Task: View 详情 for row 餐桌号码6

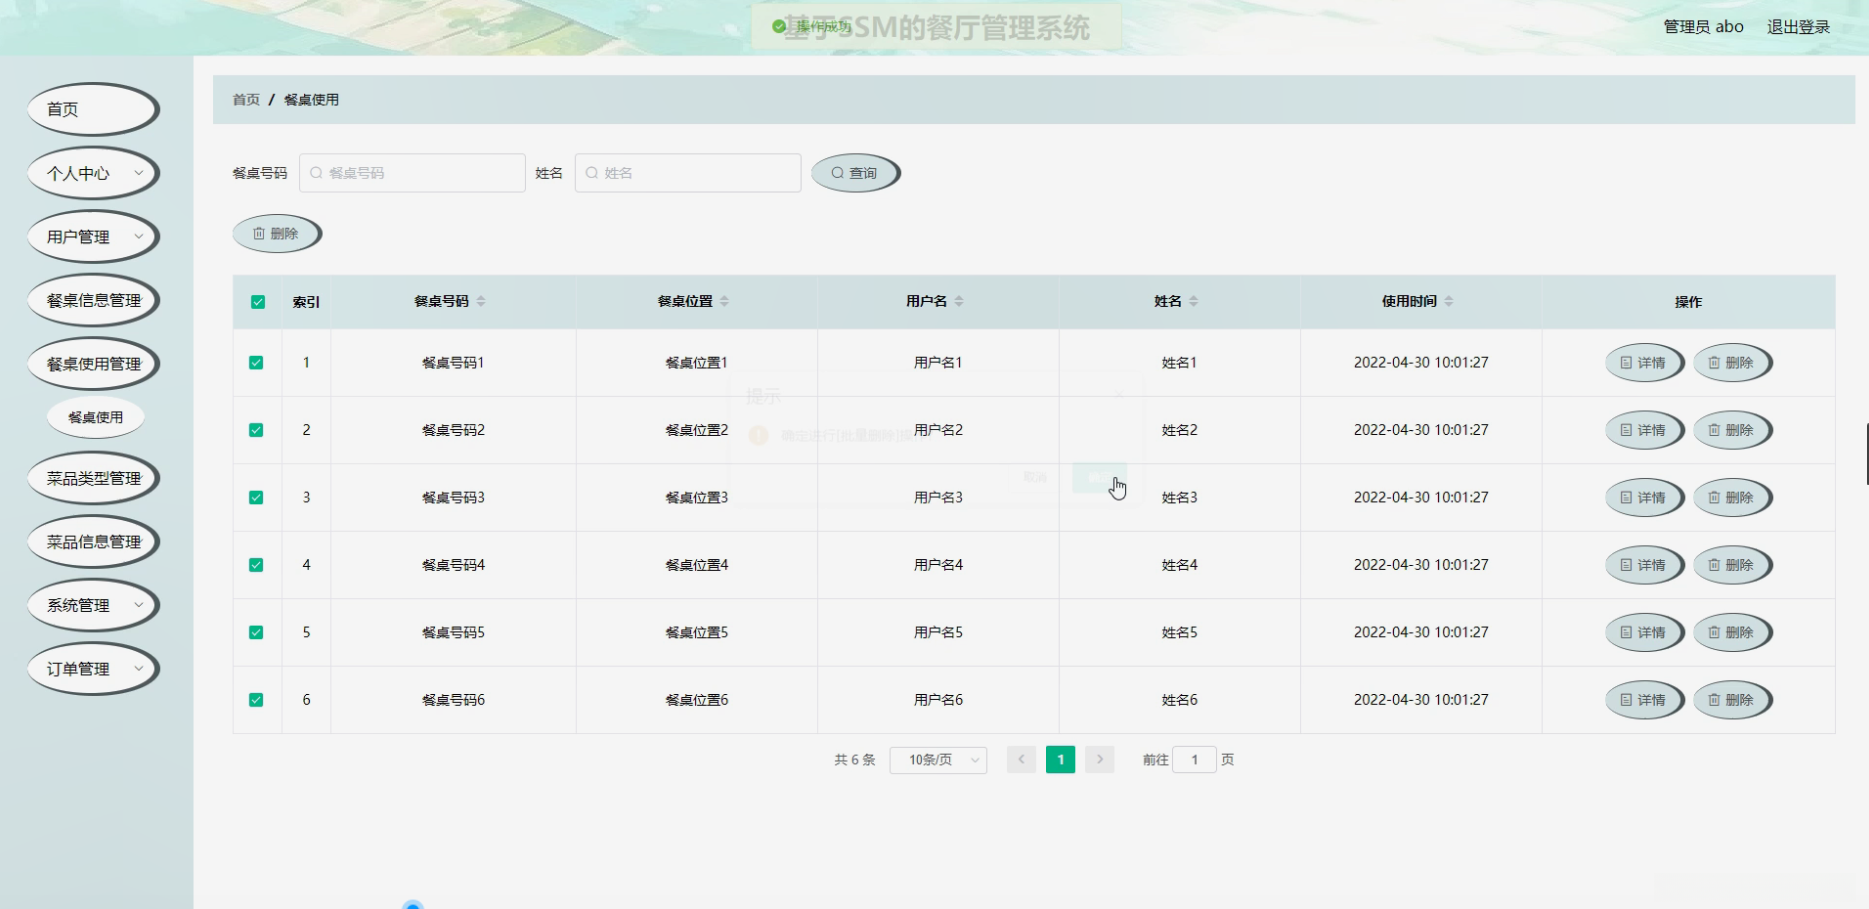Action: pyautogui.click(x=1644, y=700)
